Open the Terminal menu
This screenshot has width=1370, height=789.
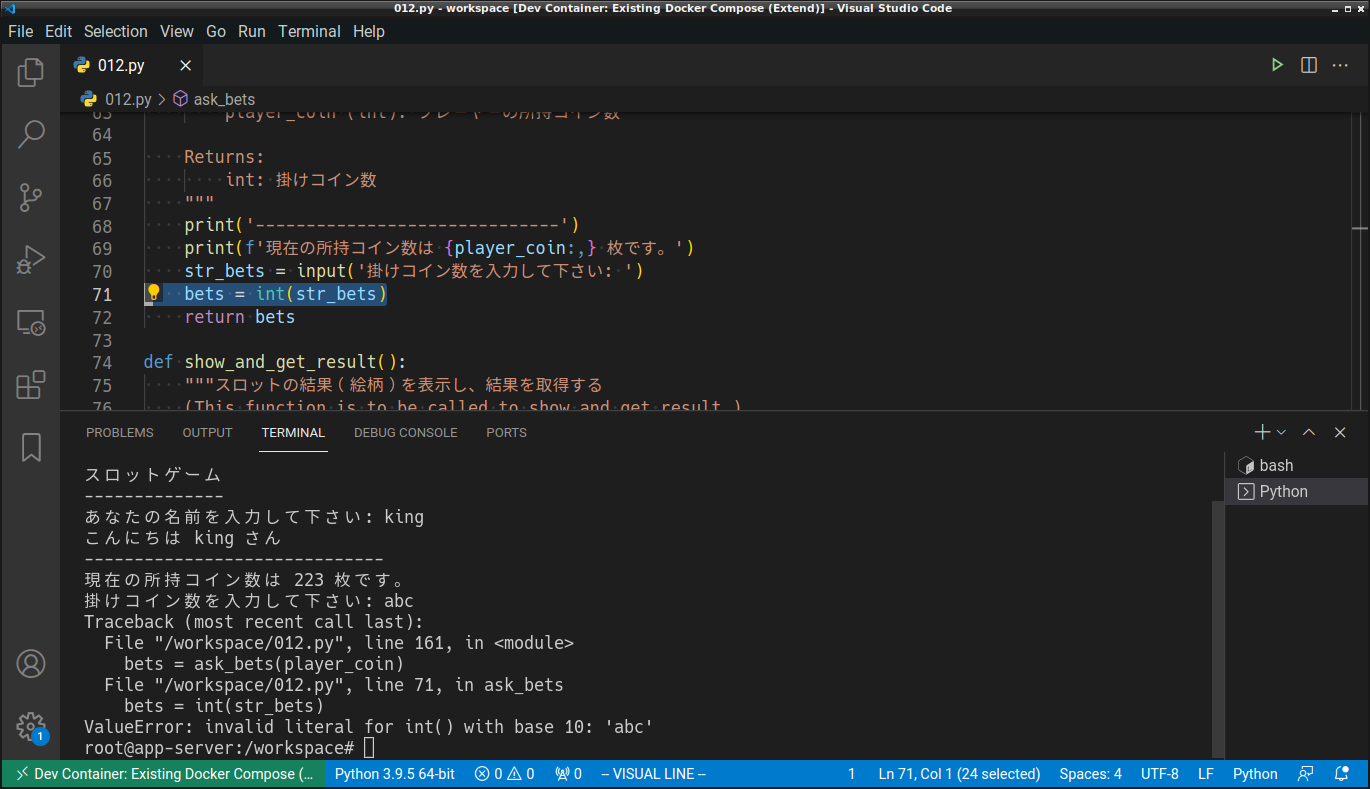(309, 31)
